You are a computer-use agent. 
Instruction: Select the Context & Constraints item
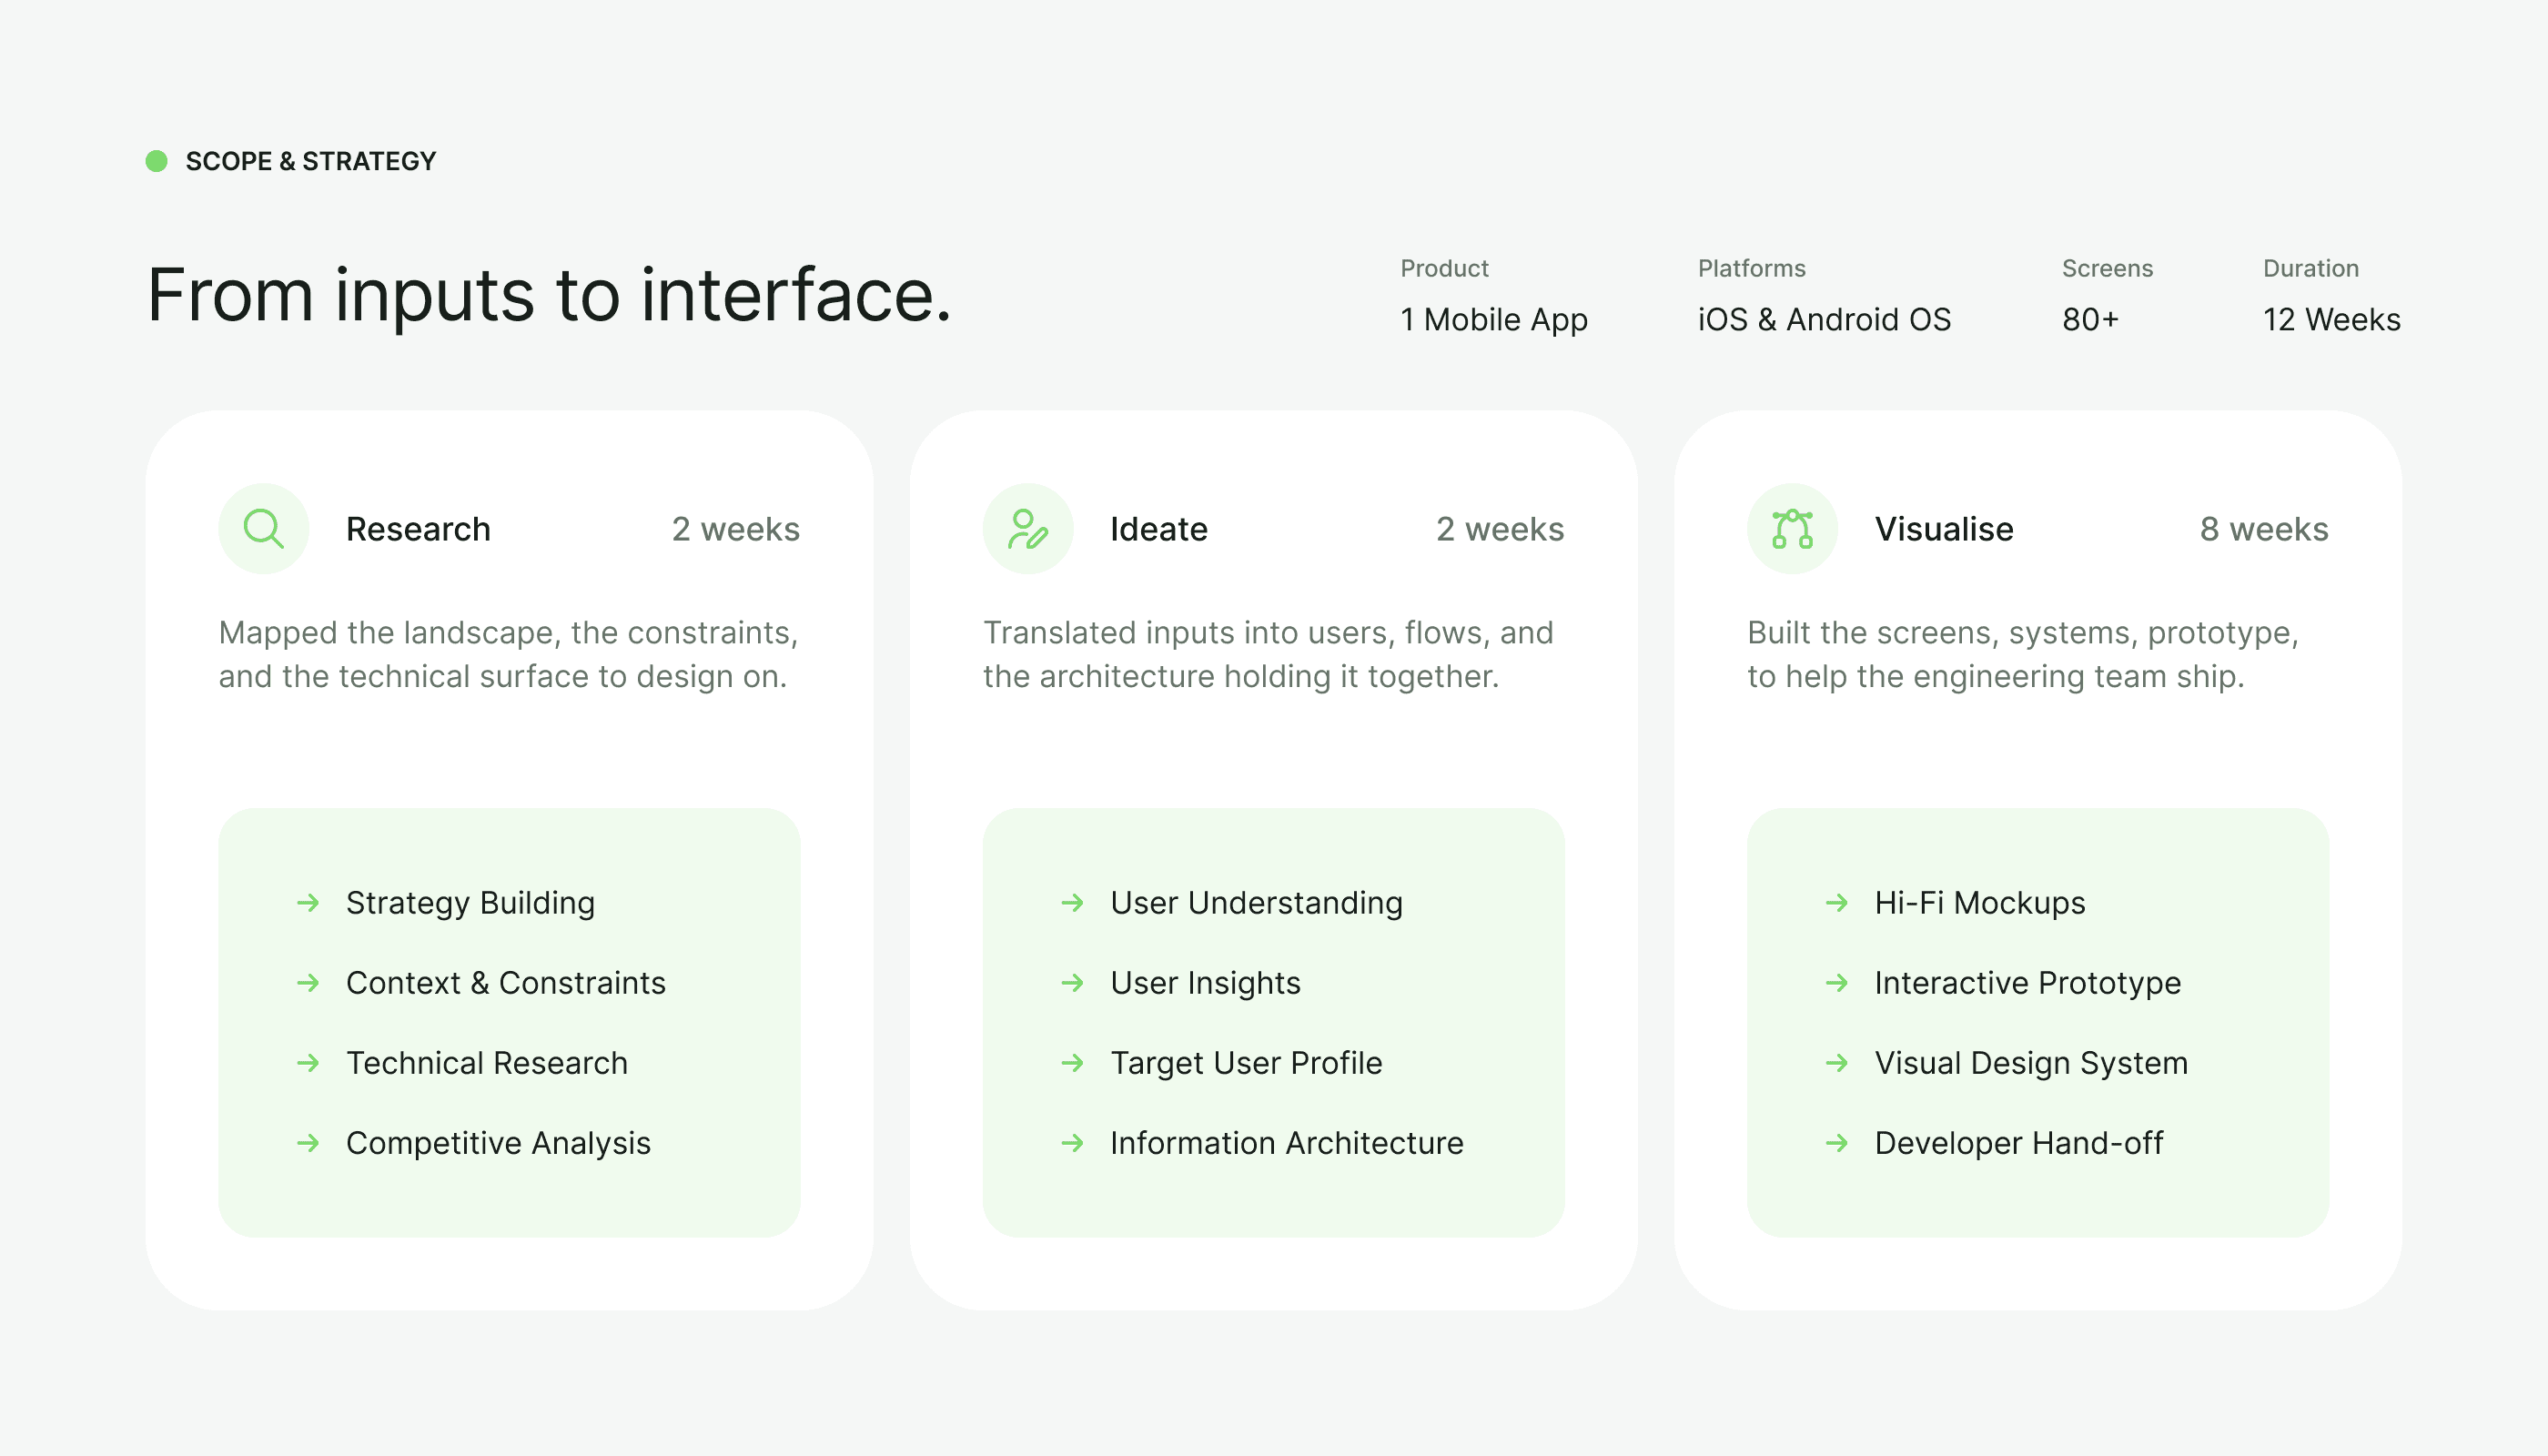[x=505, y=983]
